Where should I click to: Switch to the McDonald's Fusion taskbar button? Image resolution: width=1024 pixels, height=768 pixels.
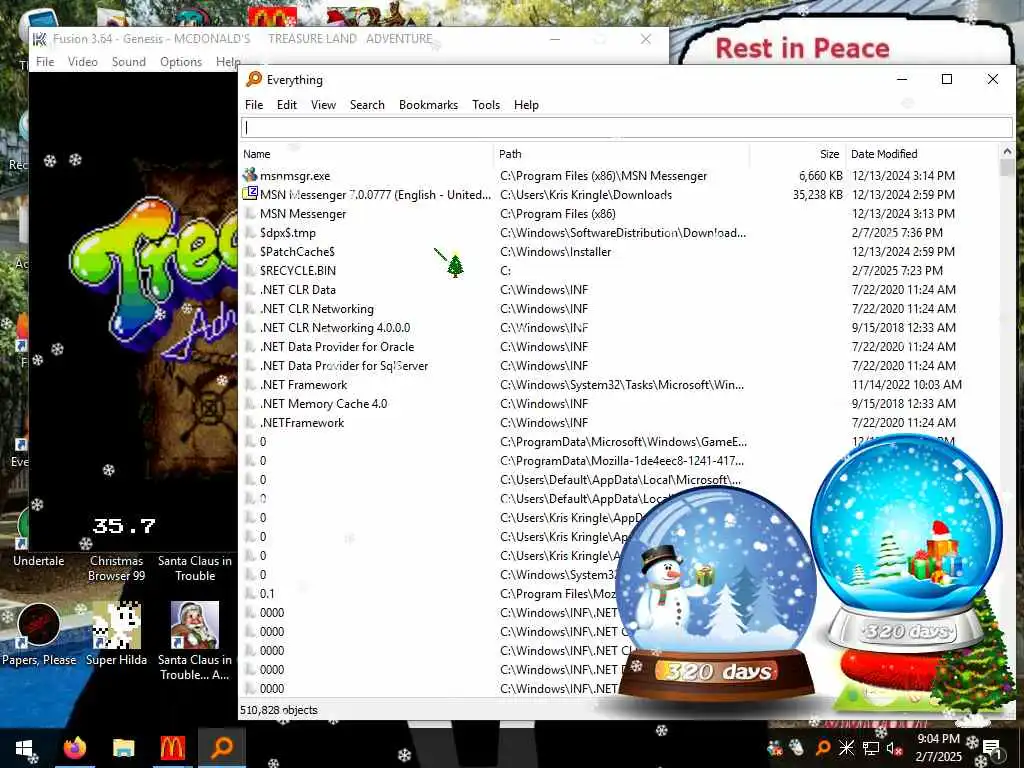(x=172, y=748)
